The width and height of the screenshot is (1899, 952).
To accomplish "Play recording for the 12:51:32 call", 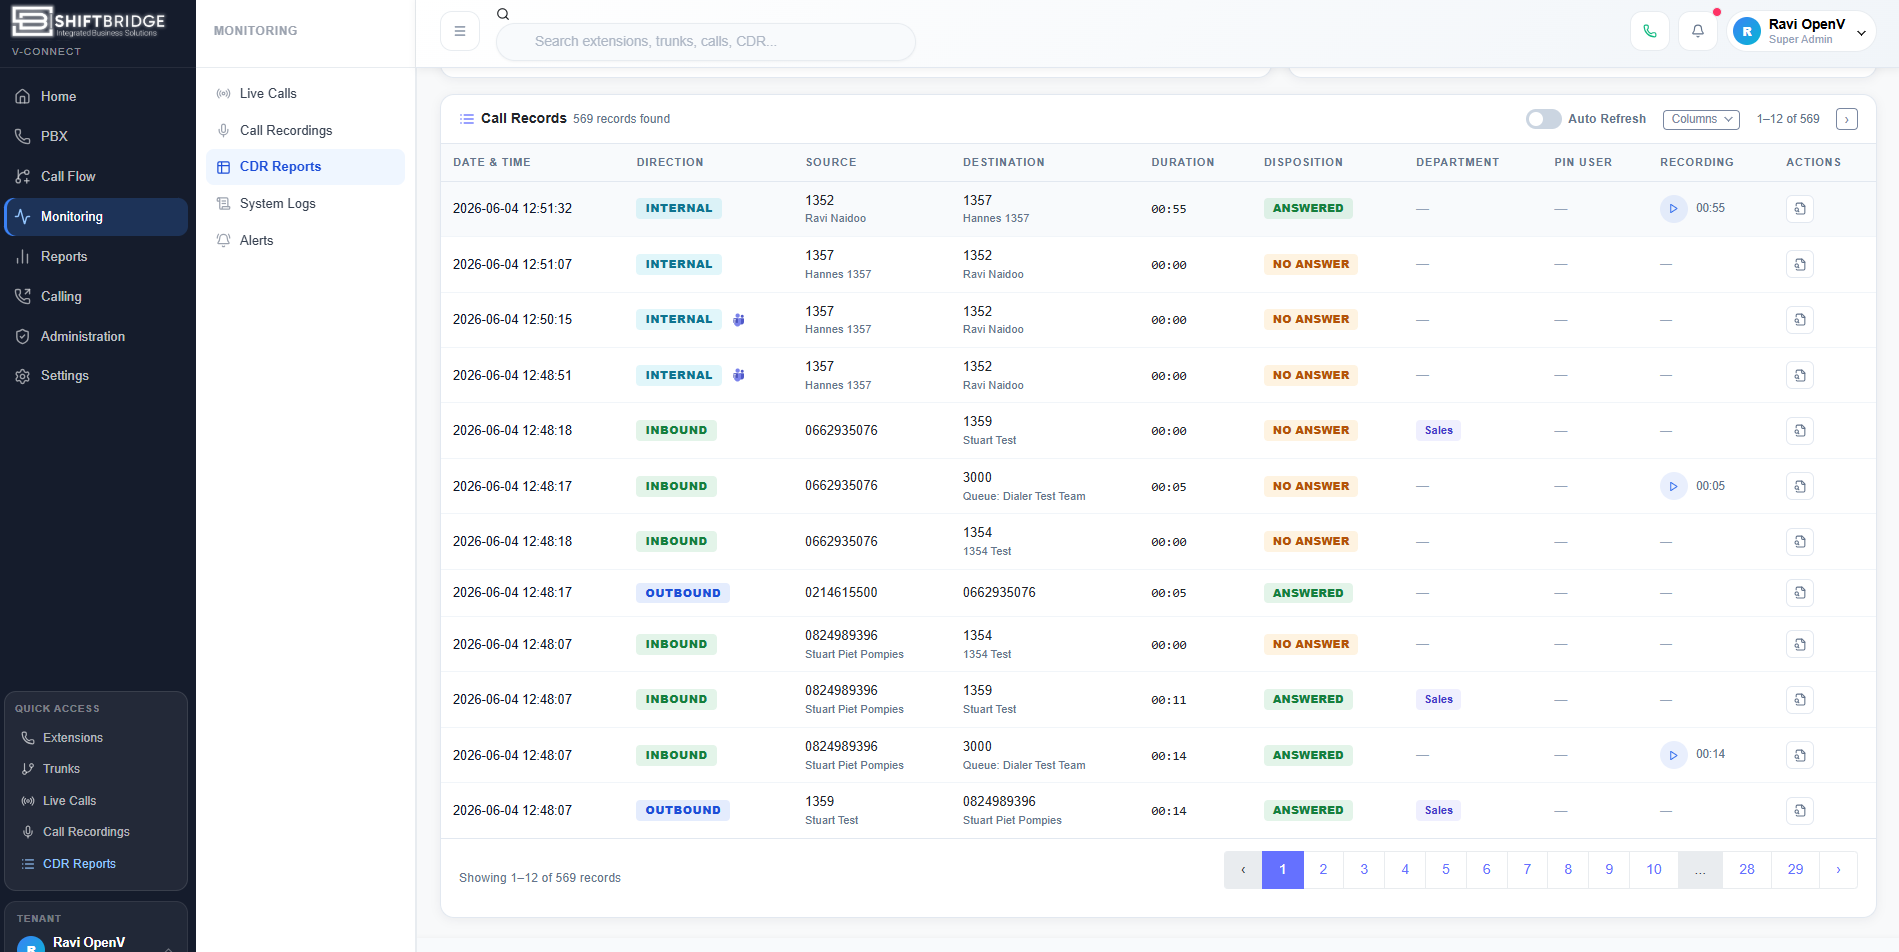I will point(1673,208).
